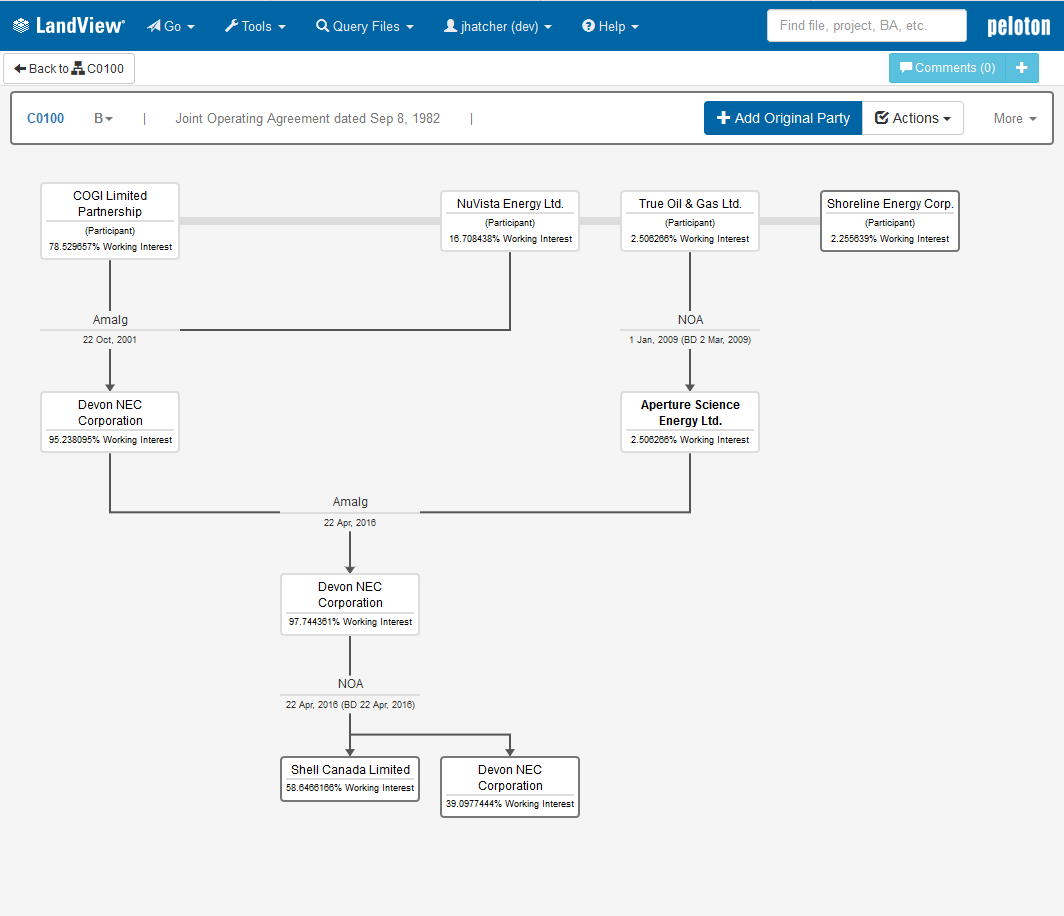
Task: Select True Oil & Gas Ltd. box
Action: pos(689,221)
